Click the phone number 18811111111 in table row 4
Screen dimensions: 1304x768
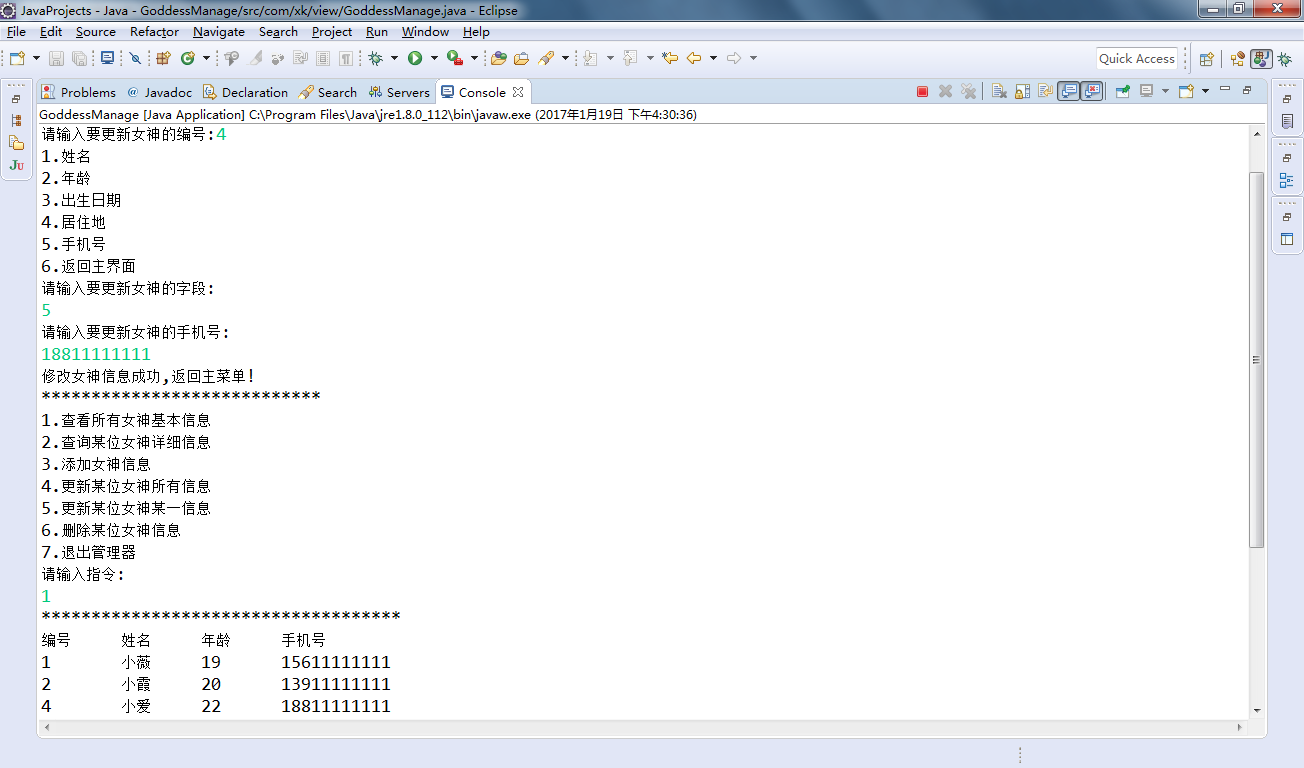(x=336, y=706)
